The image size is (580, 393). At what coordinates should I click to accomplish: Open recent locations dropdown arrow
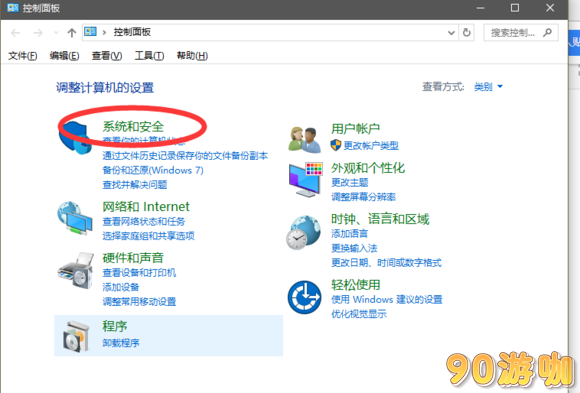[56, 33]
